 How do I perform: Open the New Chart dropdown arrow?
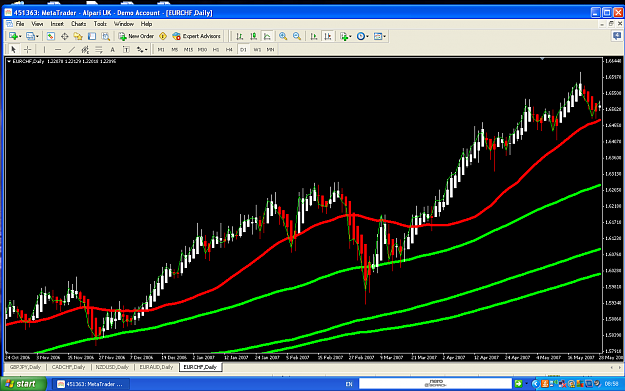click(20, 36)
